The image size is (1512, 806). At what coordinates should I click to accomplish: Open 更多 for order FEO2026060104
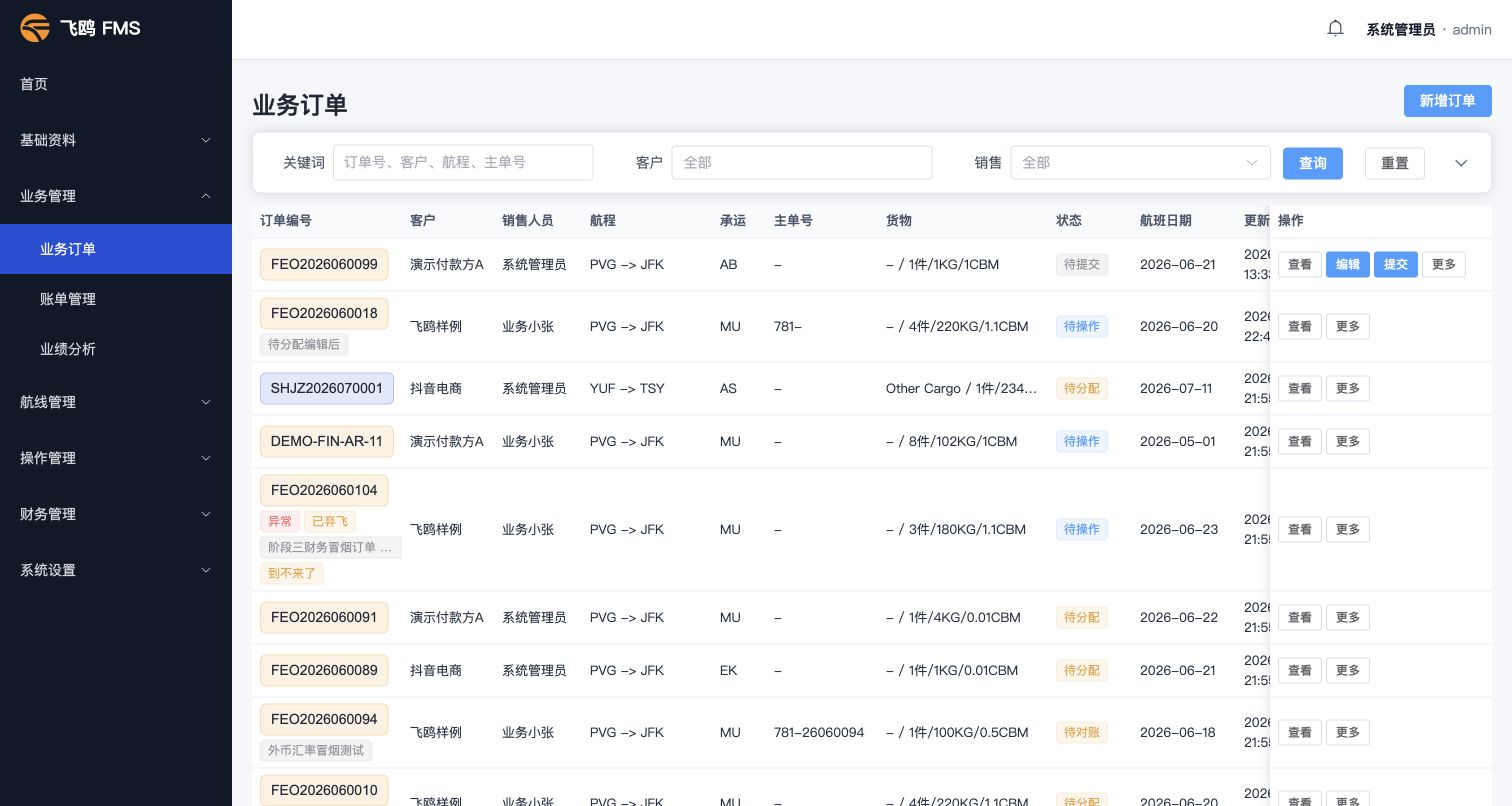(x=1347, y=530)
